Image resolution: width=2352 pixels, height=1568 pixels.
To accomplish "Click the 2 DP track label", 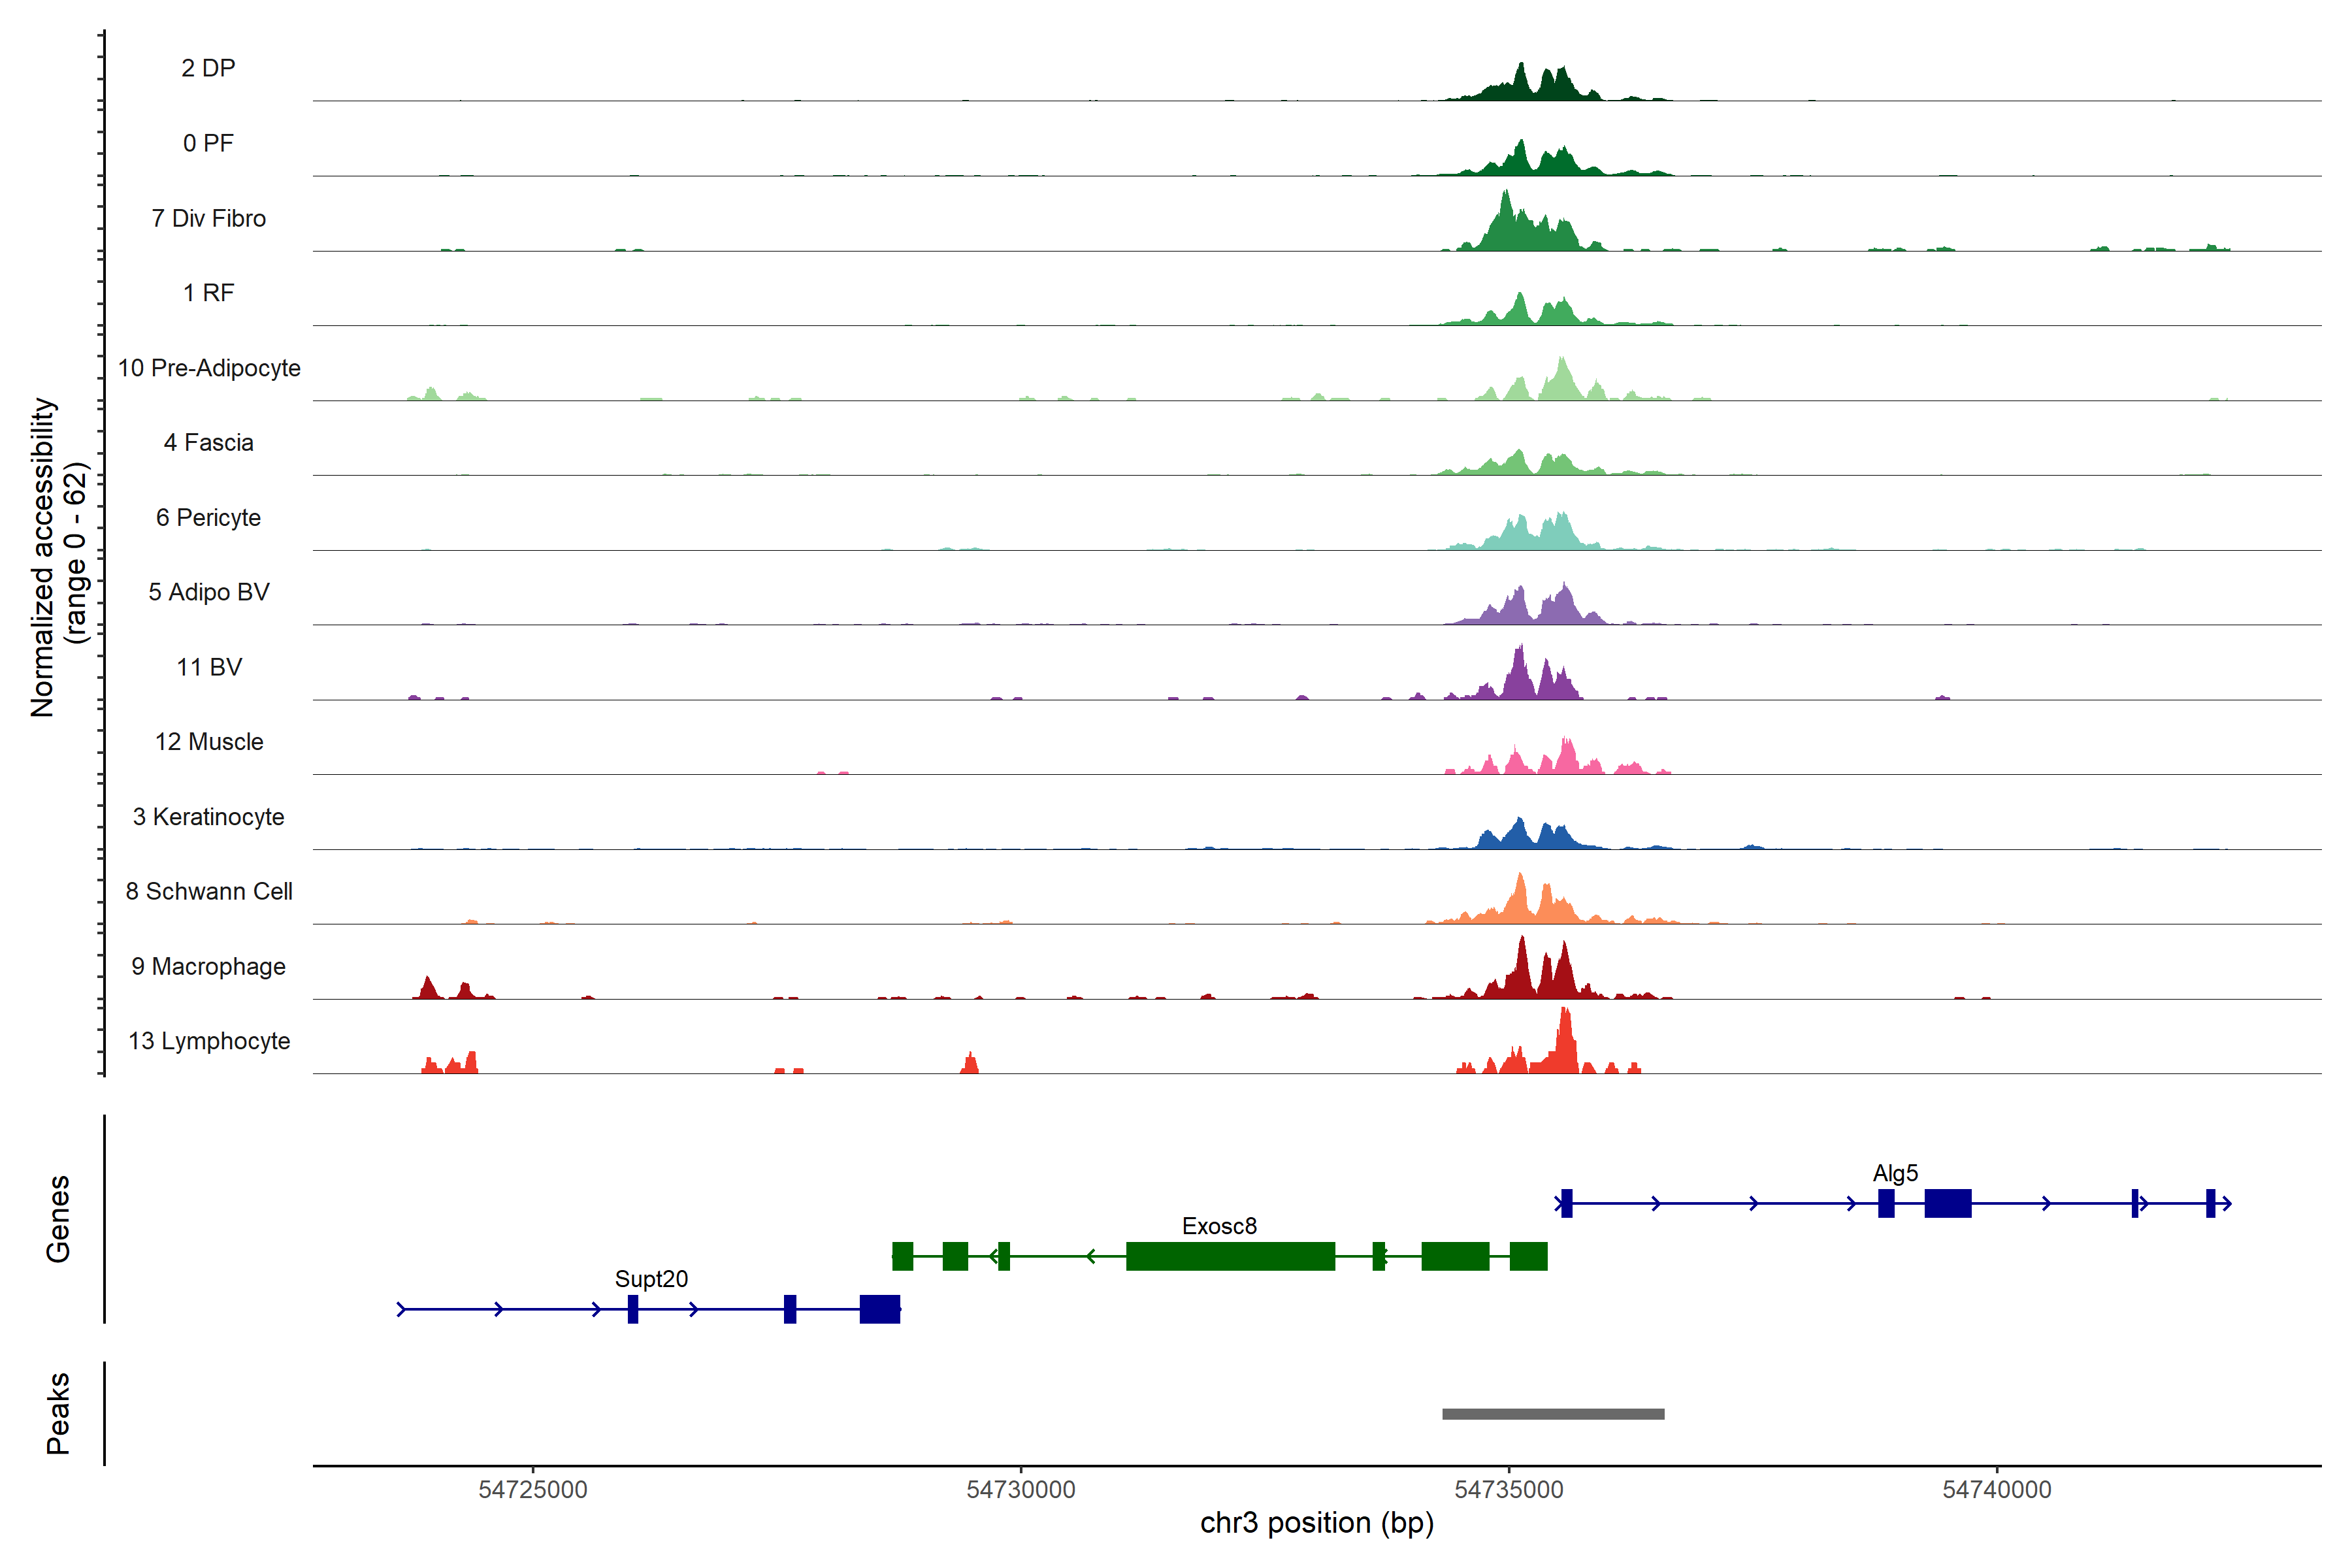I will click(x=208, y=68).
